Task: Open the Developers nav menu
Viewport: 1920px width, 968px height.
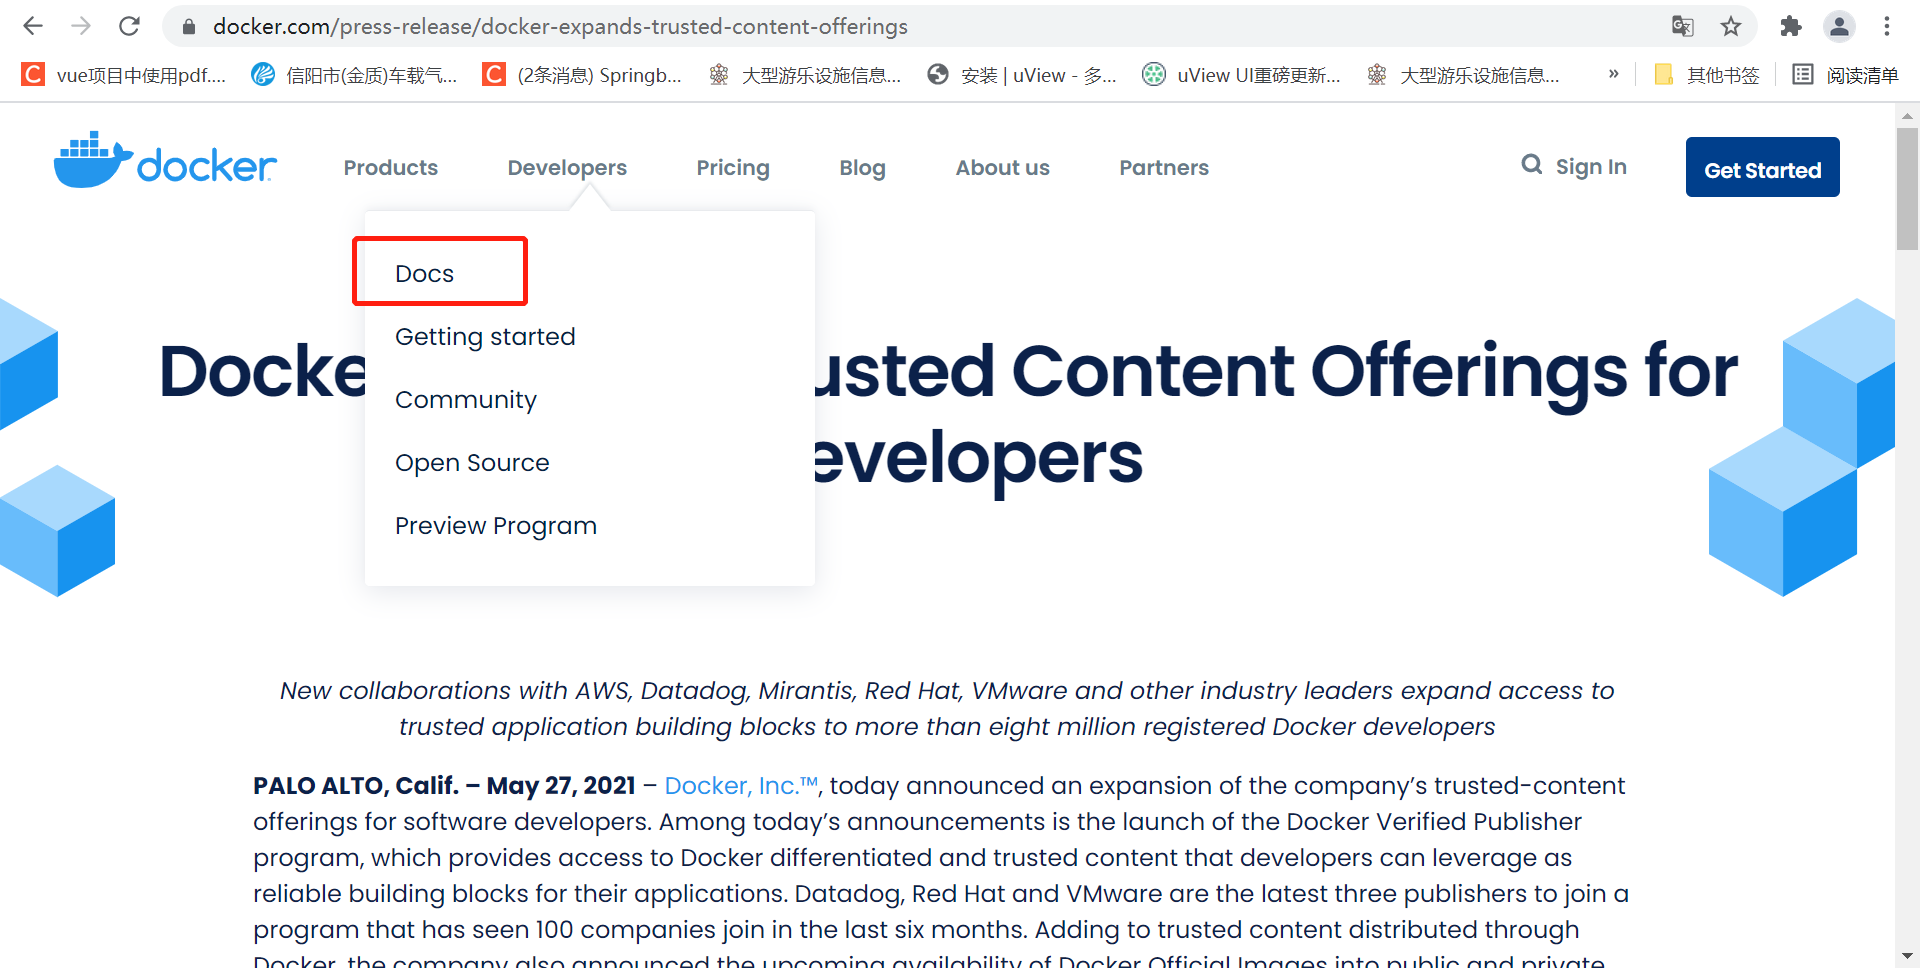Action: tap(567, 168)
